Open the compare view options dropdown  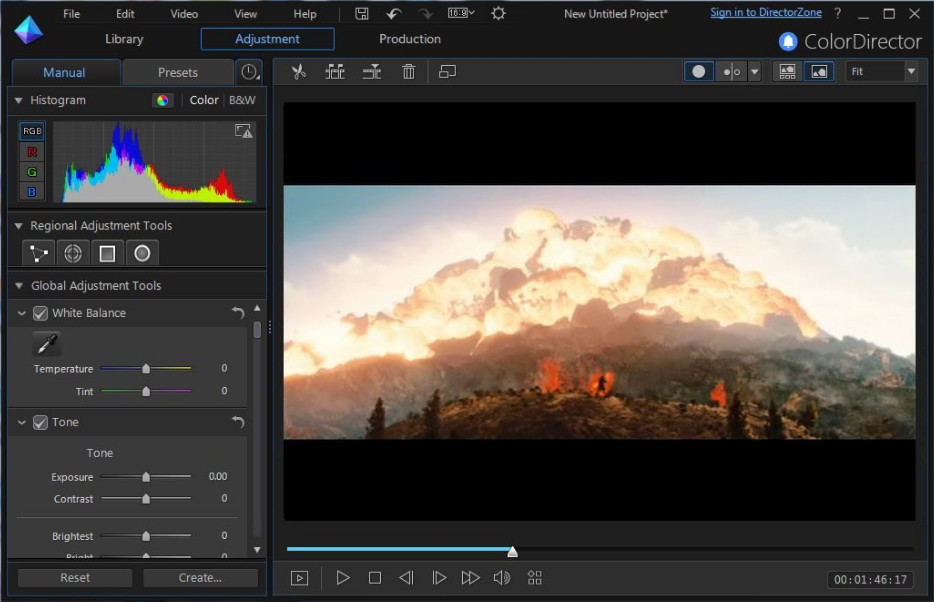coord(755,71)
